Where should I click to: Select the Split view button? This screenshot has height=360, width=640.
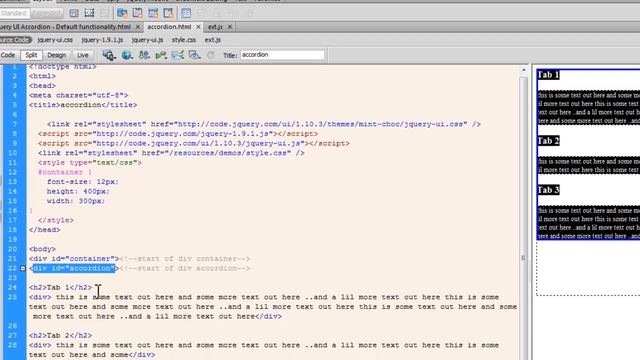coord(31,55)
